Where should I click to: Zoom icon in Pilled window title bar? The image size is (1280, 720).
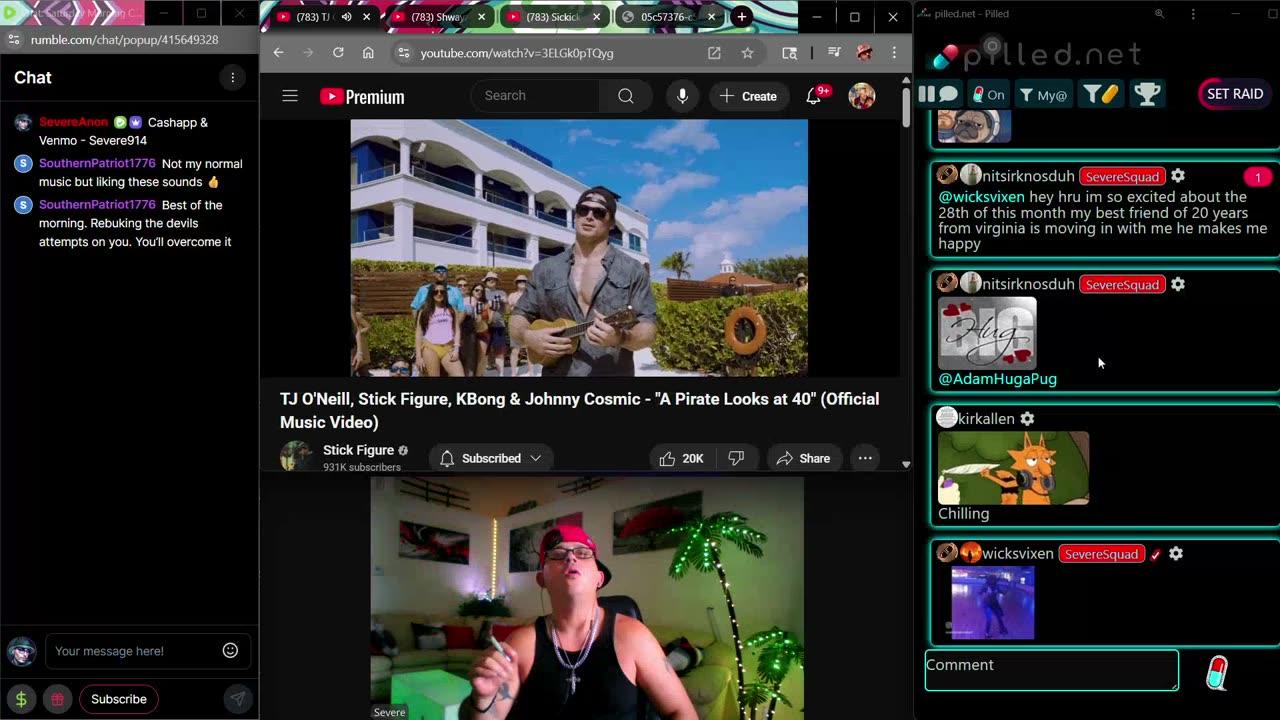click(1159, 14)
